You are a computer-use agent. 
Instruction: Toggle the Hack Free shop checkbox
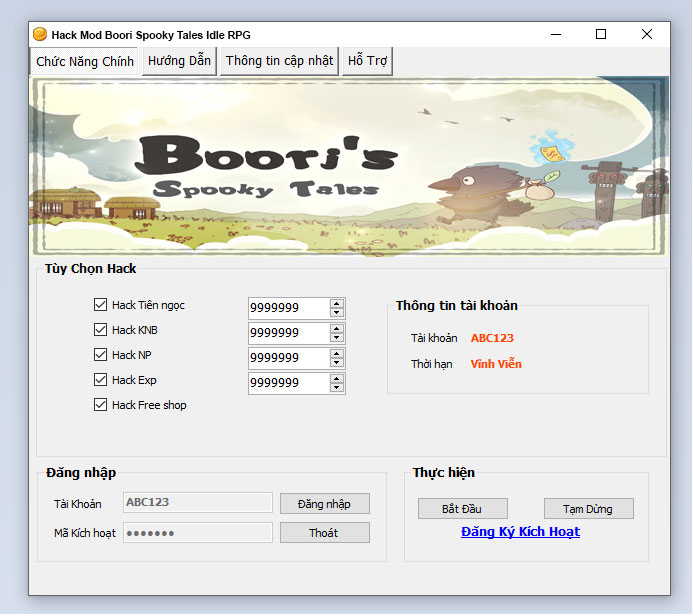point(100,405)
